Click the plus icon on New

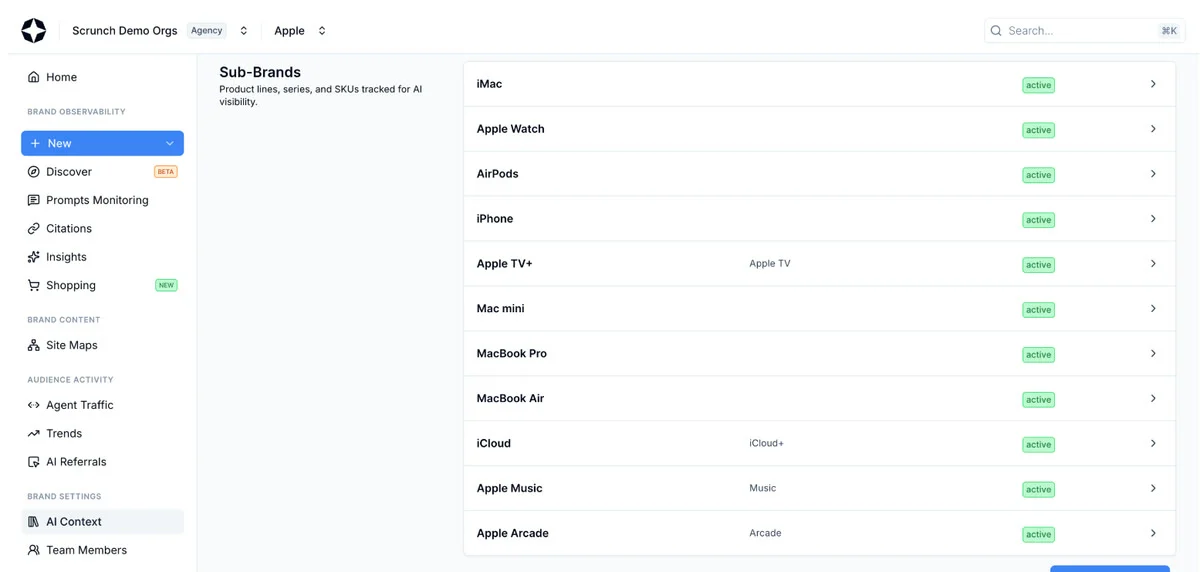coord(35,143)
